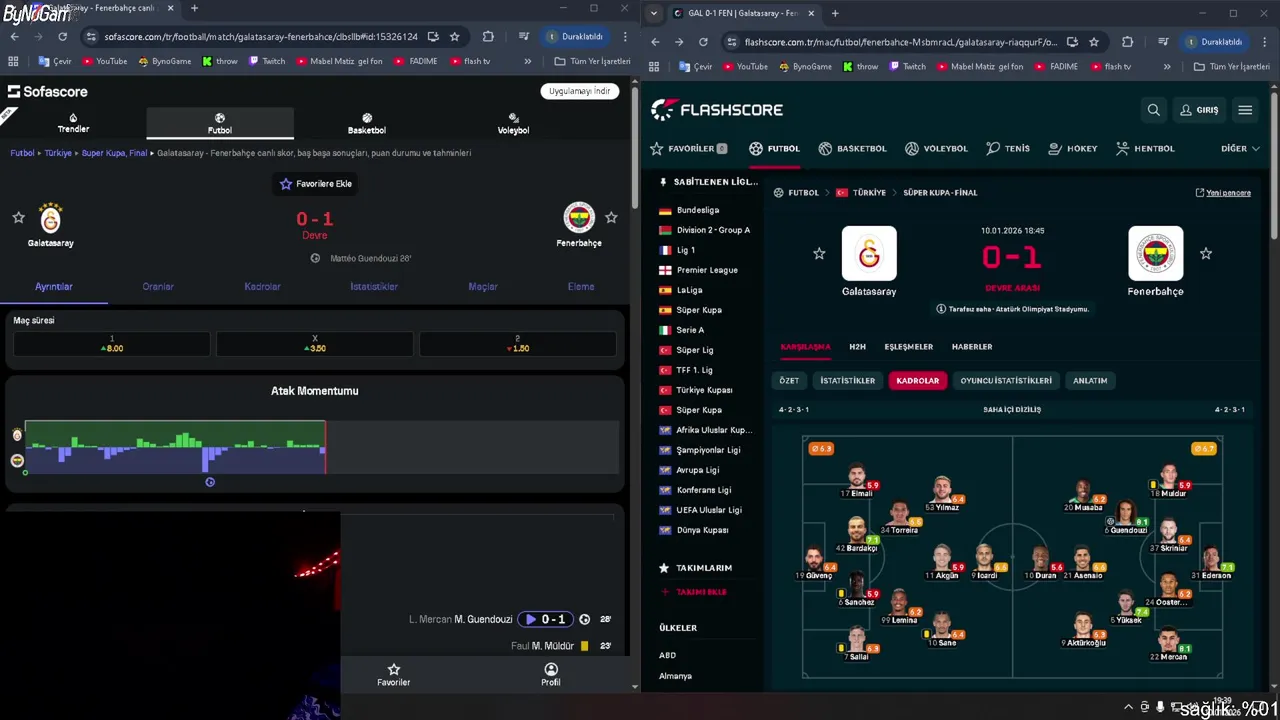
Task: Switch to H2H tab on Flashscore
Action: pyautogui.click(x=857, y=347)
